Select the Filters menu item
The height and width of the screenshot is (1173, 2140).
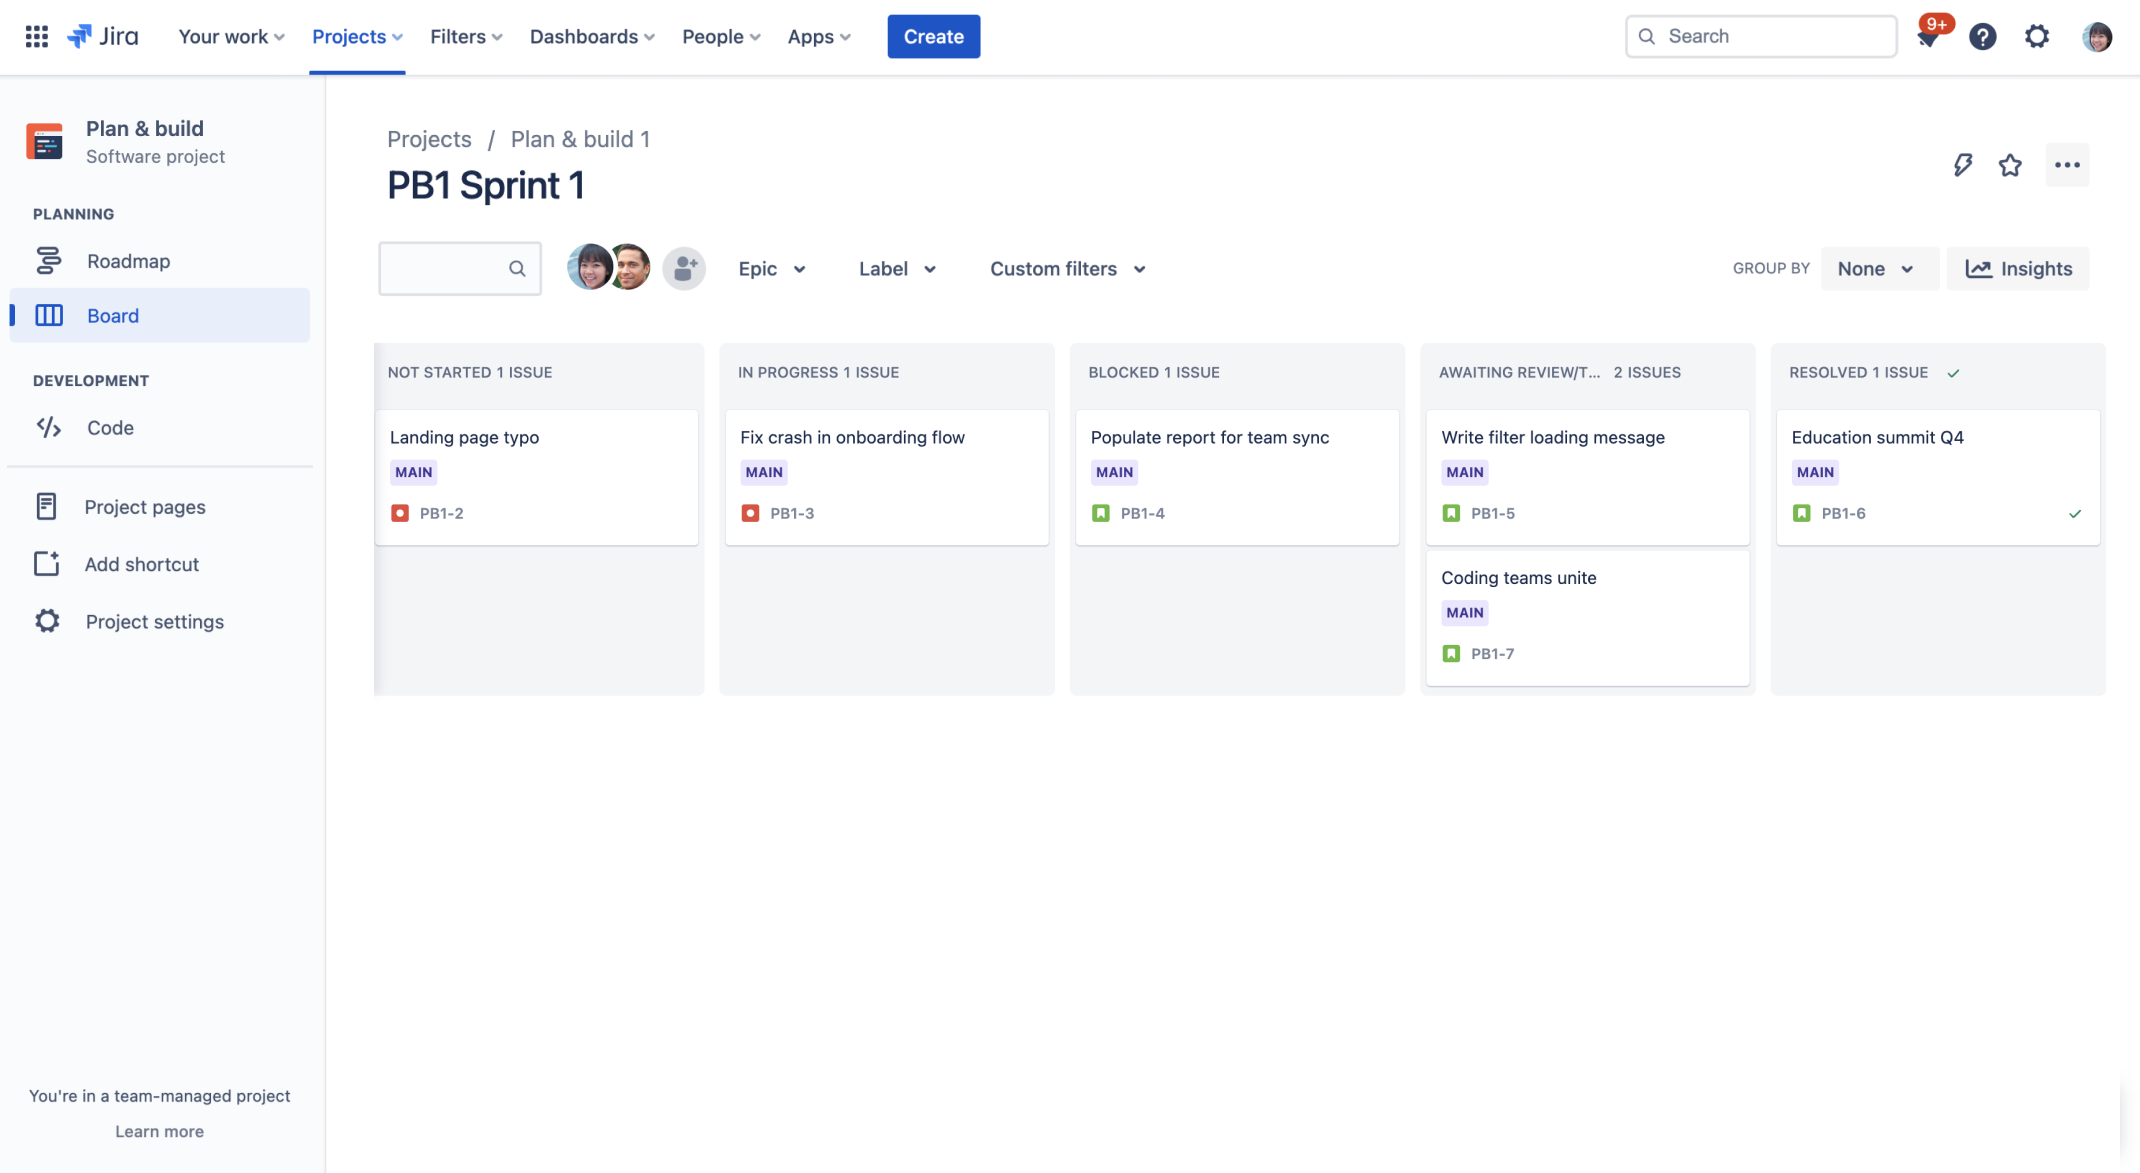464,36
